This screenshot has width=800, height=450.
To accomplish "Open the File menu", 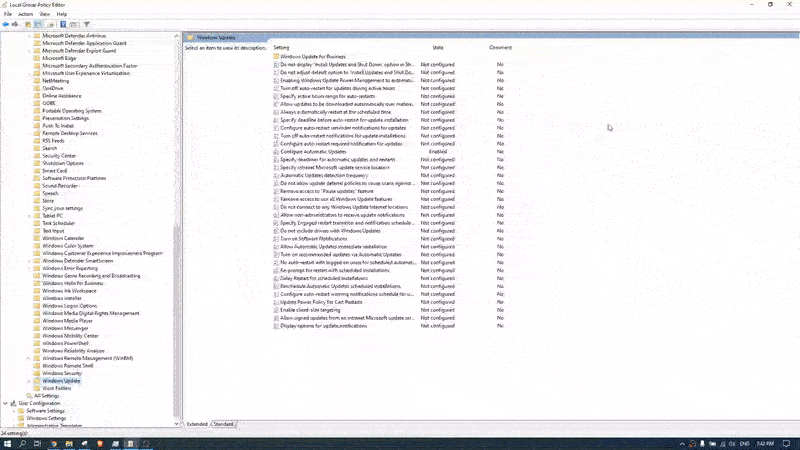I will (x=8, y=14).
